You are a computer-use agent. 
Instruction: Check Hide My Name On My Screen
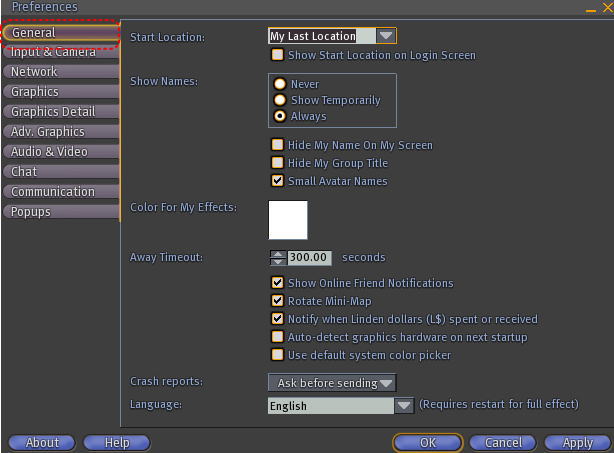tap(277, 144)
